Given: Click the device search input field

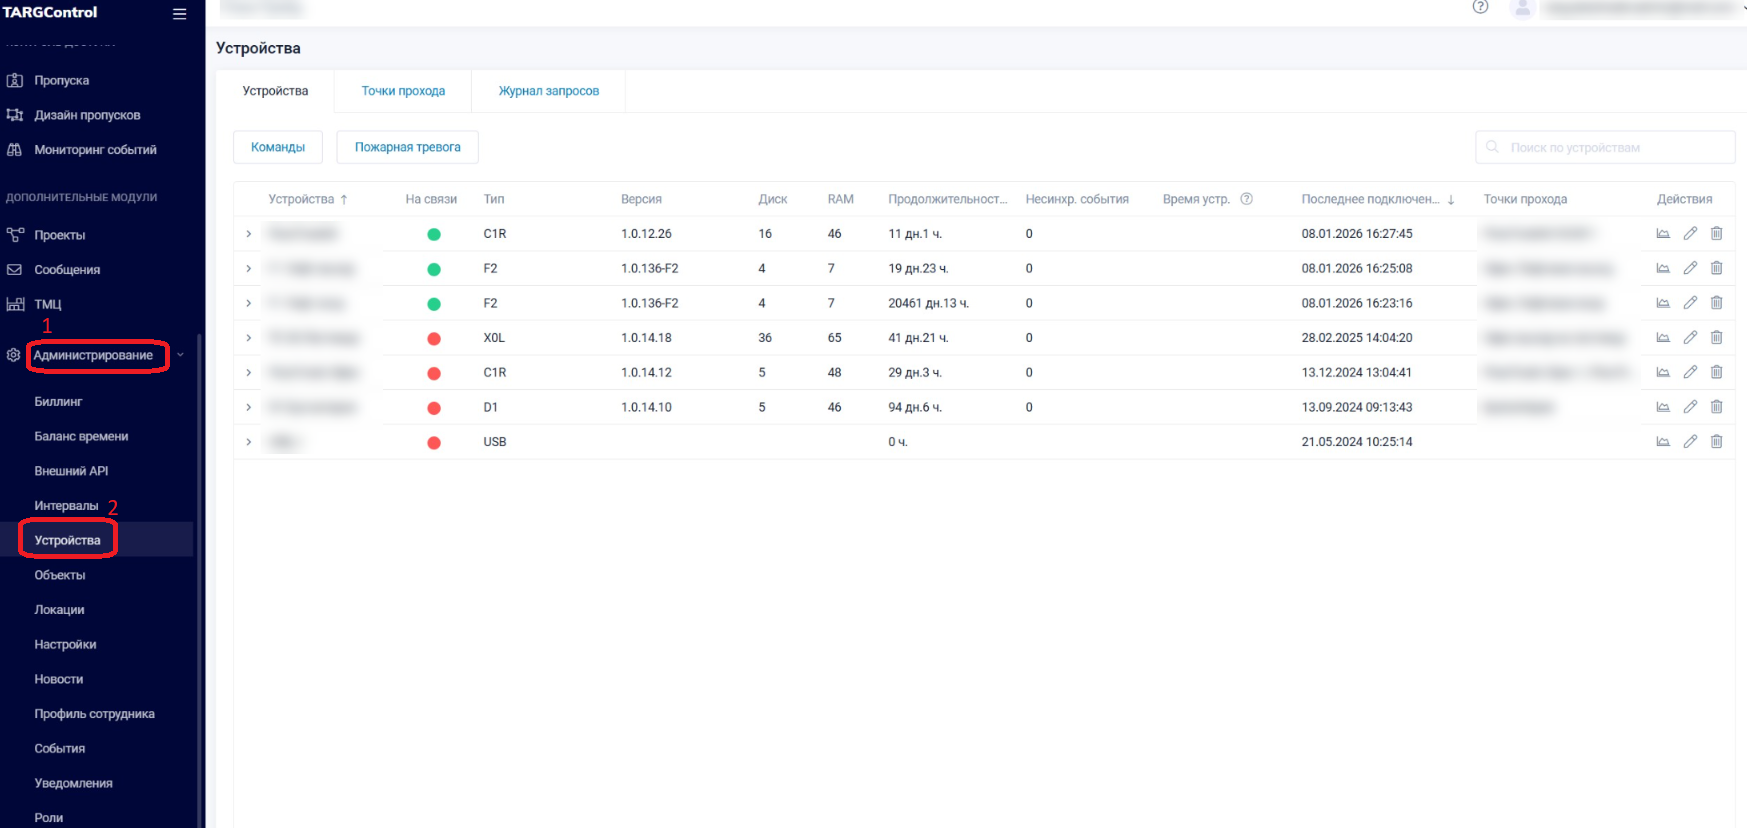Looking at the screenshot, I should tap(1610, 147).
